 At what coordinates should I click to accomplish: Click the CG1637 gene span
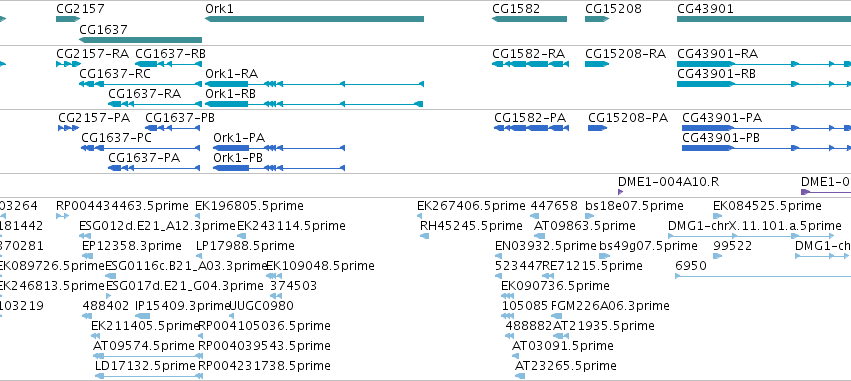tap(140, 40)
